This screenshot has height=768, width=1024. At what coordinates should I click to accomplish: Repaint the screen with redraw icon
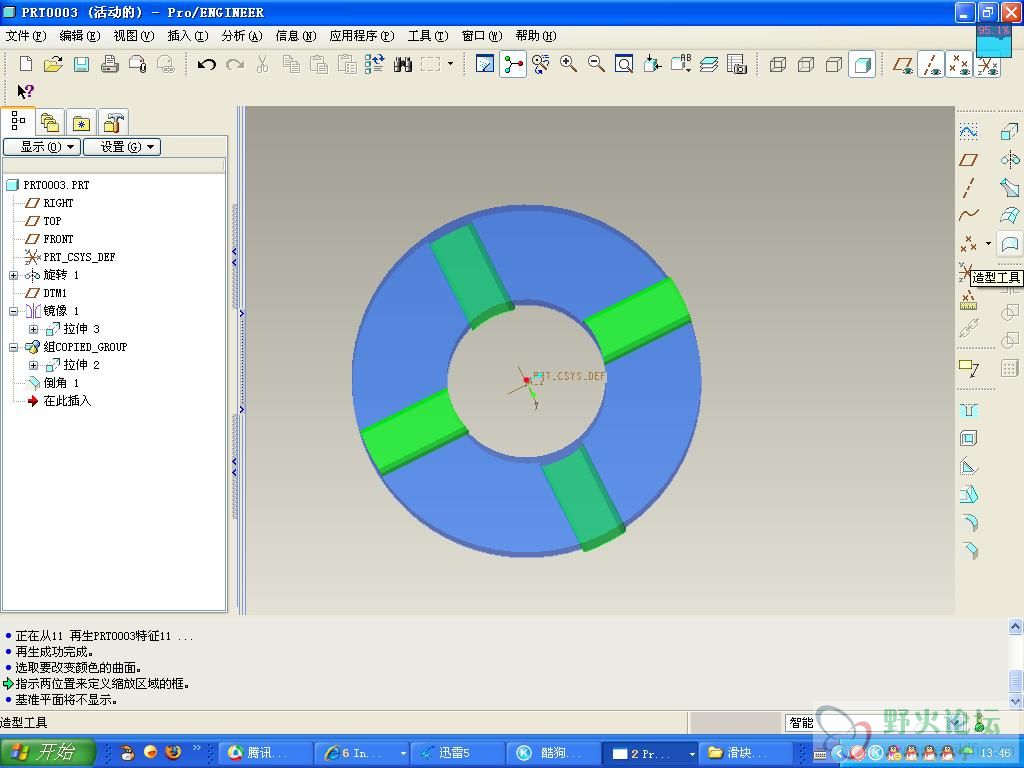[485, 64]
